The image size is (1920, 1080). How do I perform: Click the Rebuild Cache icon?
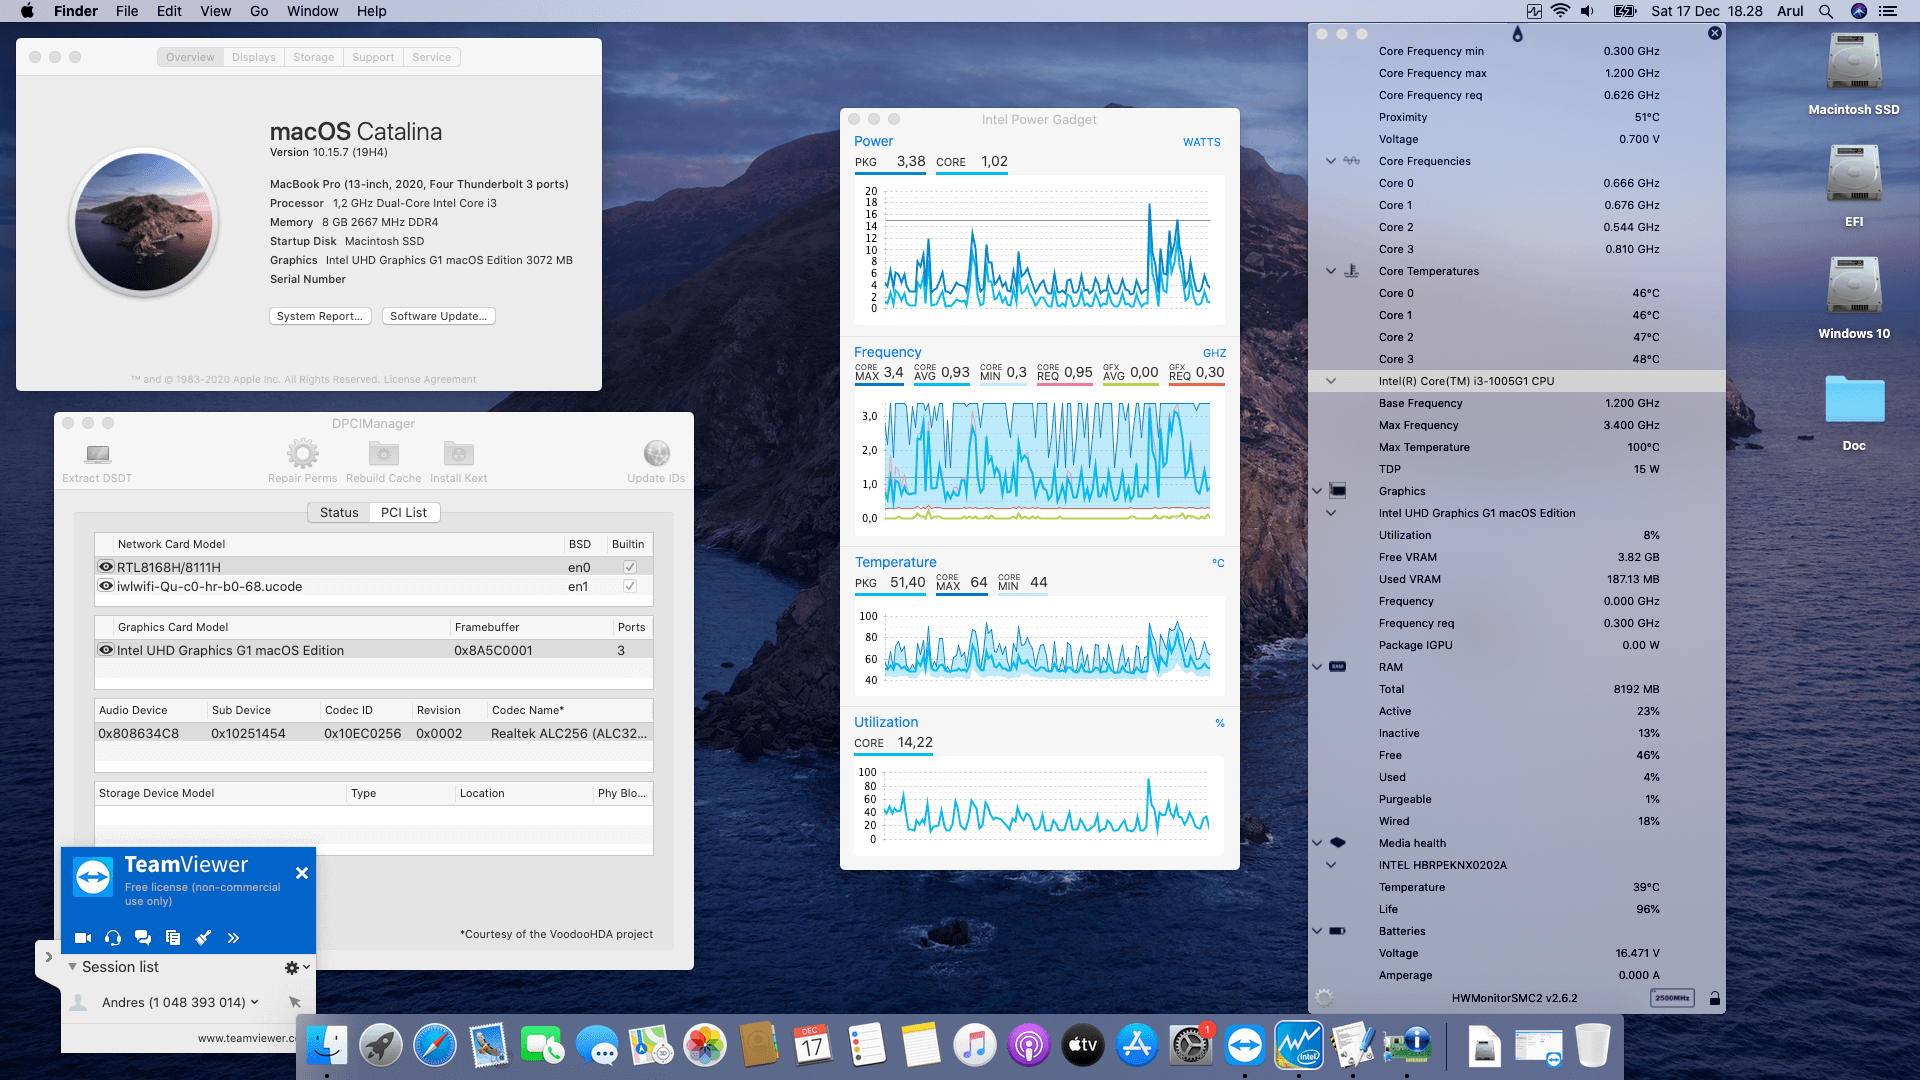pos(383,454)
